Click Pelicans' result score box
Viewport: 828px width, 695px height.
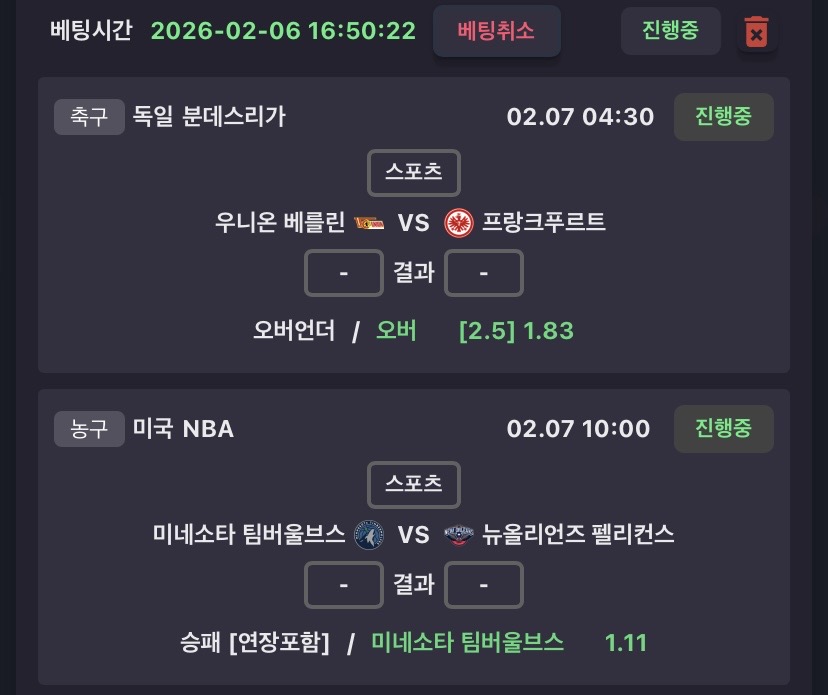click(x=483, y=584)
